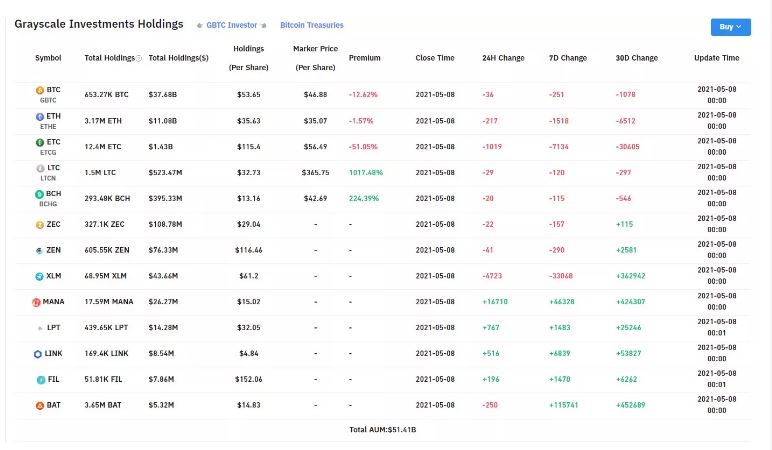Select the BCHG ticker label

48,204
